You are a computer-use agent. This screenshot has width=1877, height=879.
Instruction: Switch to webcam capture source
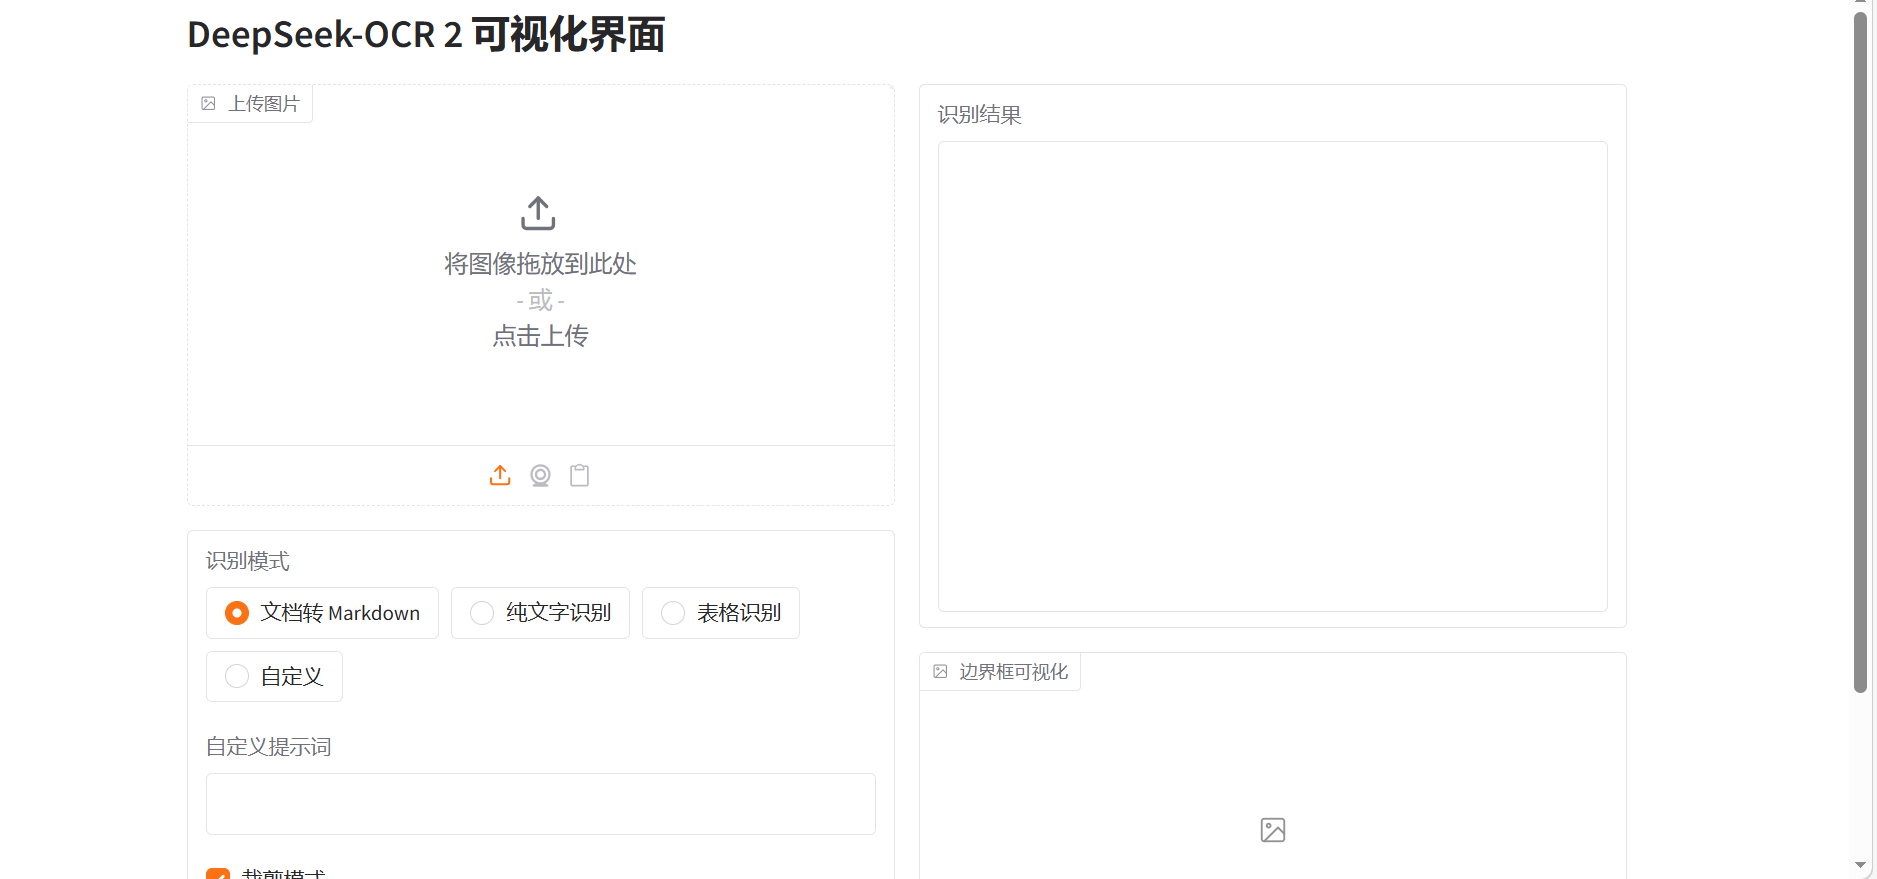(x=540, y=476)
